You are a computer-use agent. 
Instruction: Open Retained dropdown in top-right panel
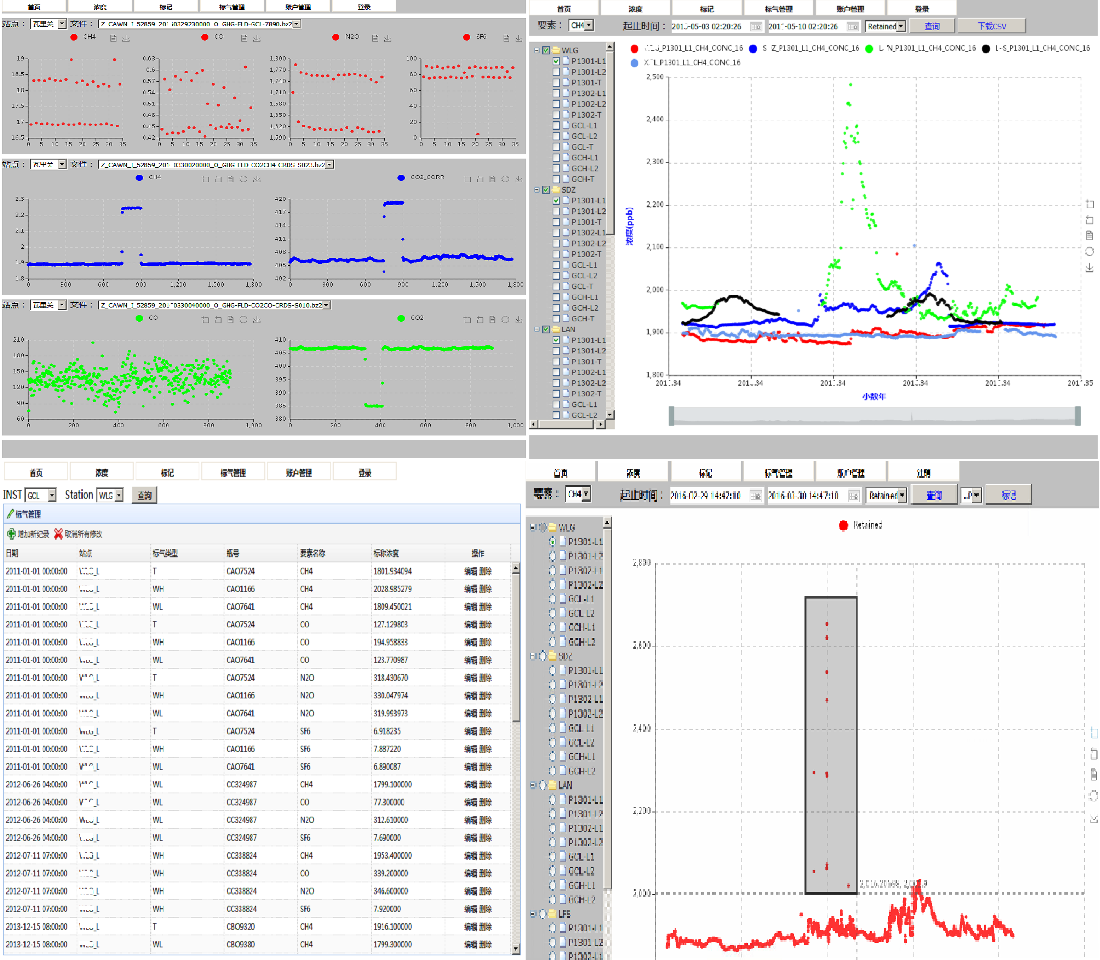pos(900,26)
